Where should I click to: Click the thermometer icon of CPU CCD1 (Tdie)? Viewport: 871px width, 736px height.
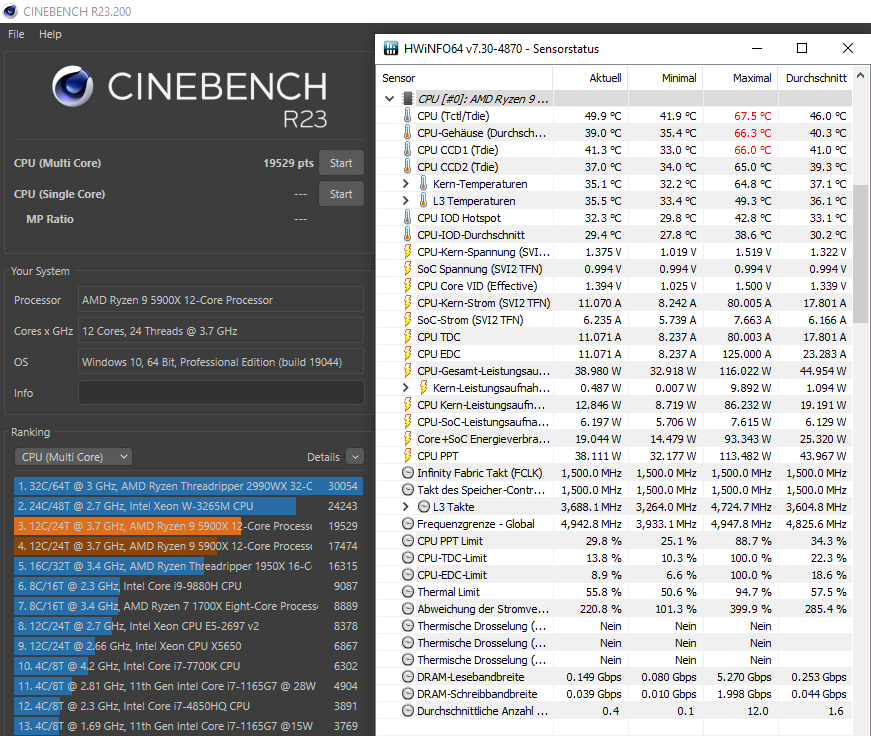(x=407, y=150)
